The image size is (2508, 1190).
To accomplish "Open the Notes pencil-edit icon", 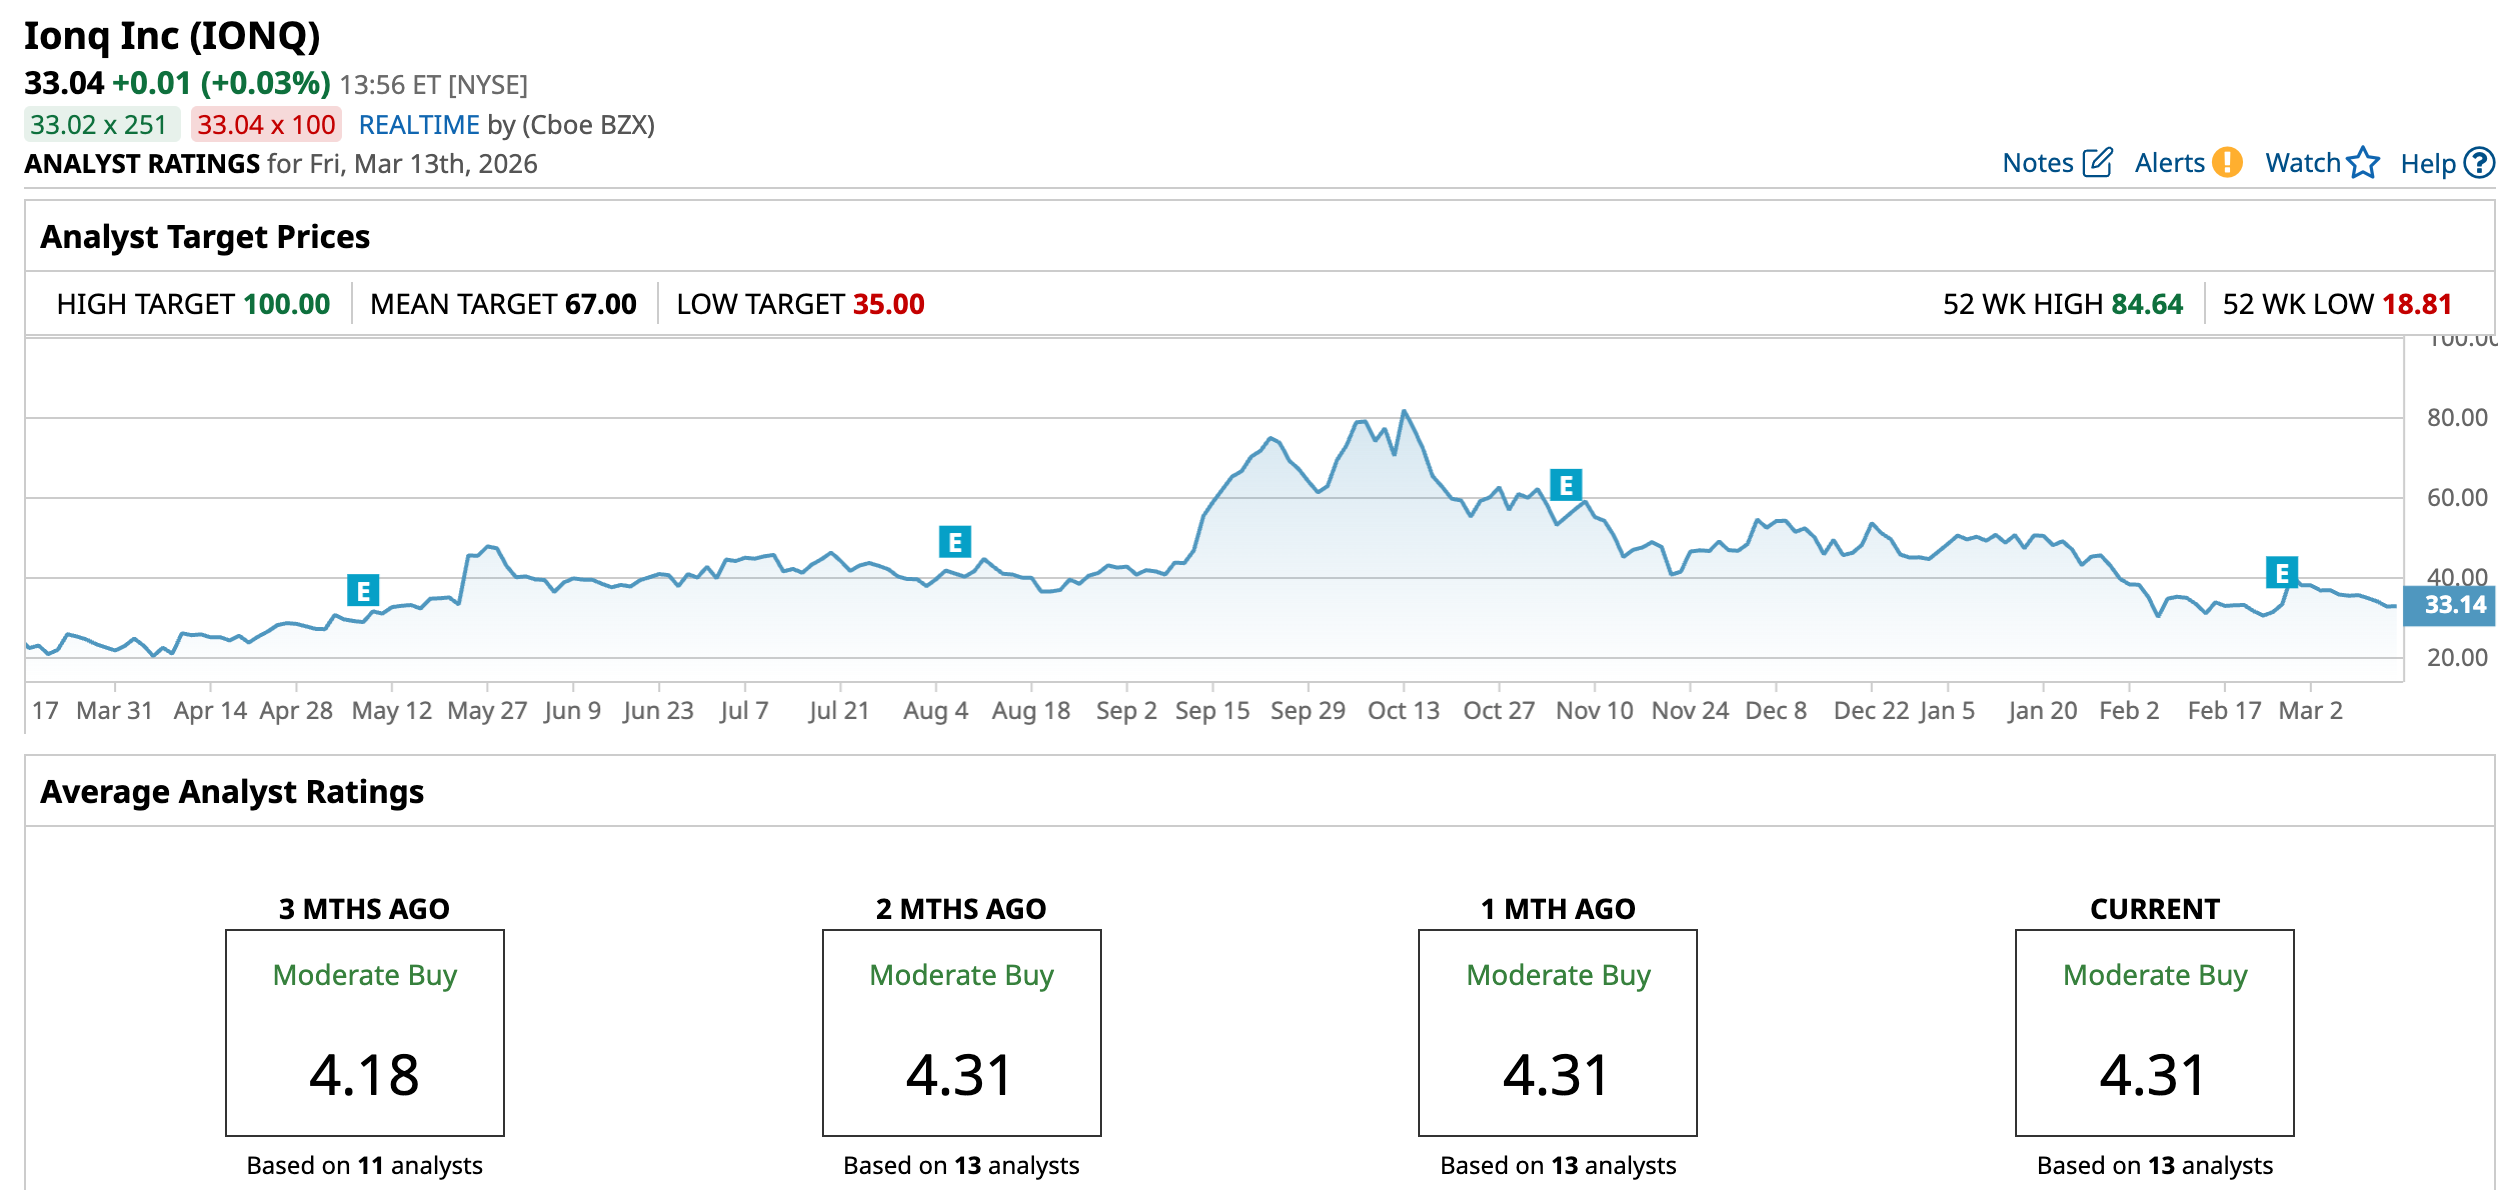I will (x=2097, y=162).
